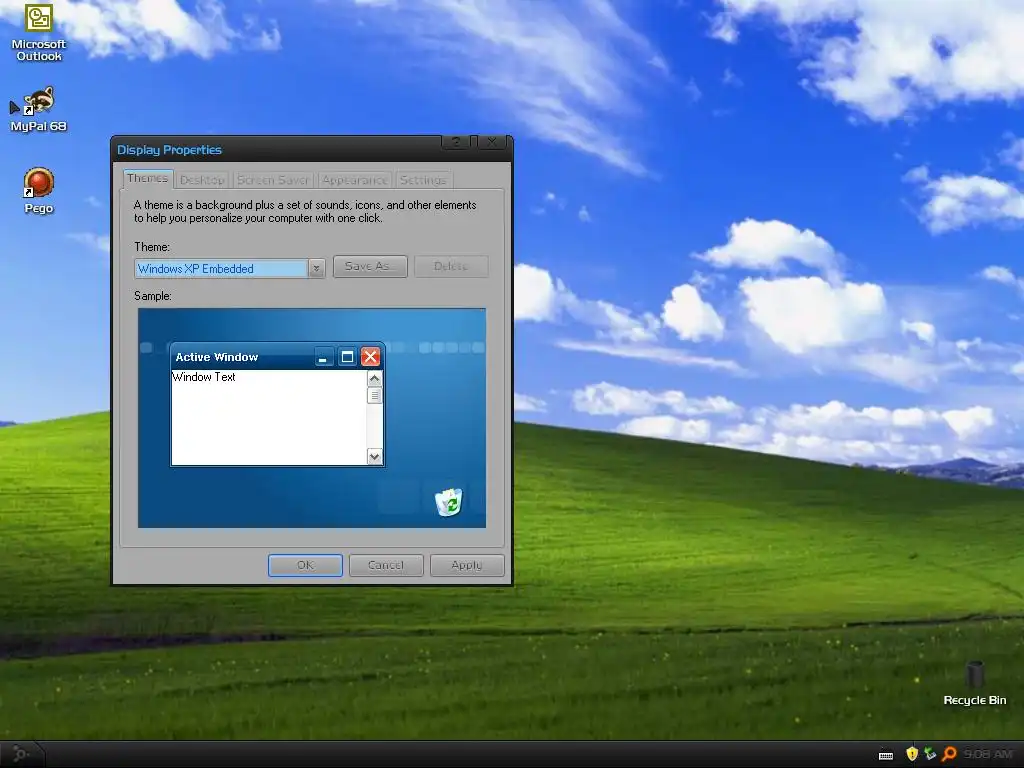Select the Pego desktop shortcut

click(x=39, y=190)
